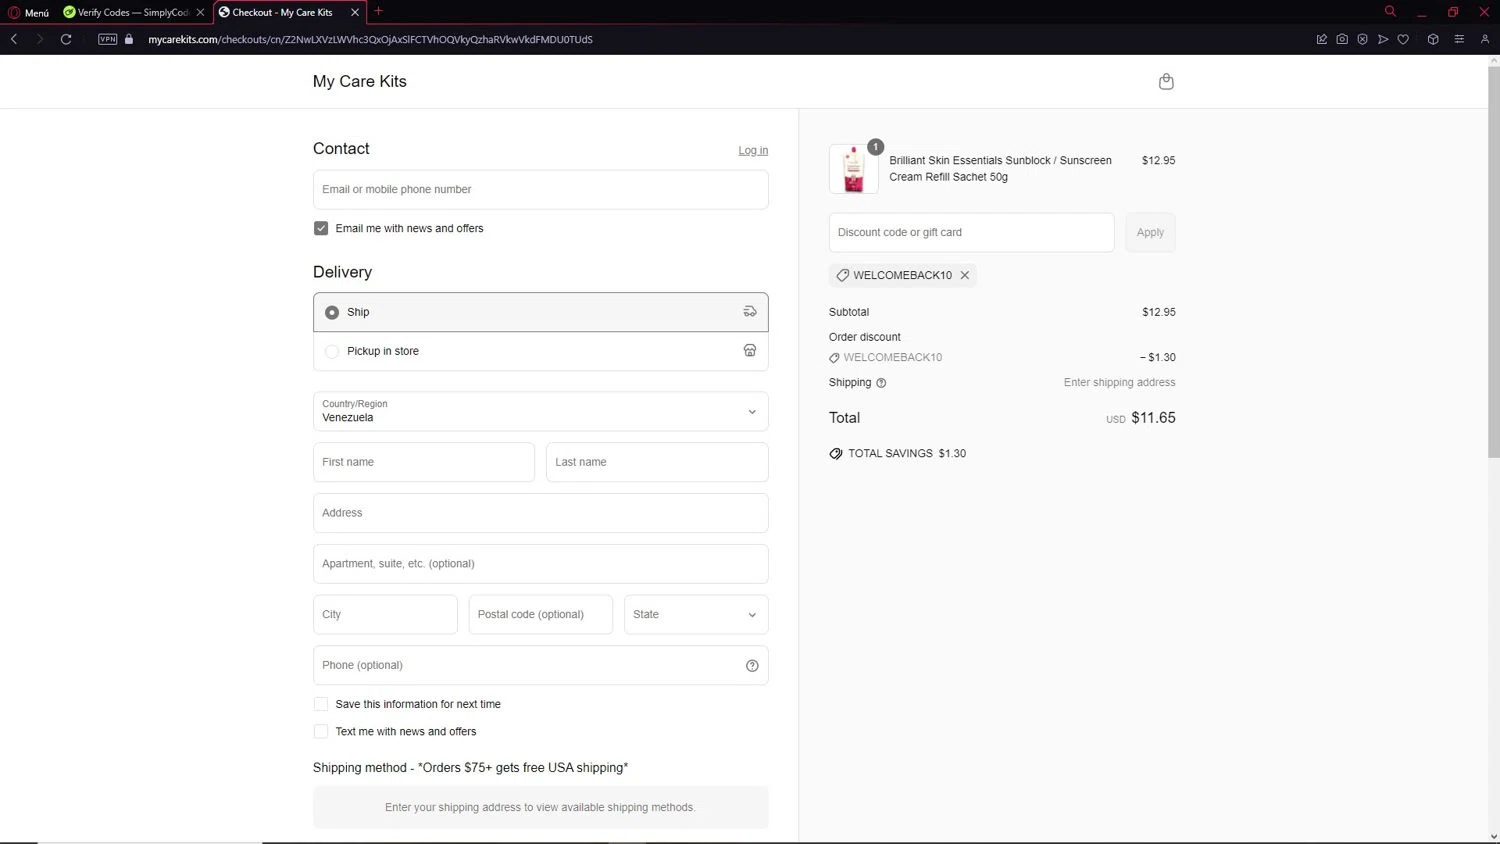Open the send/flow arrow icon
The width and height of the screenshot is (1500, 844).
pyautogui.click(x=1383, y=39)
